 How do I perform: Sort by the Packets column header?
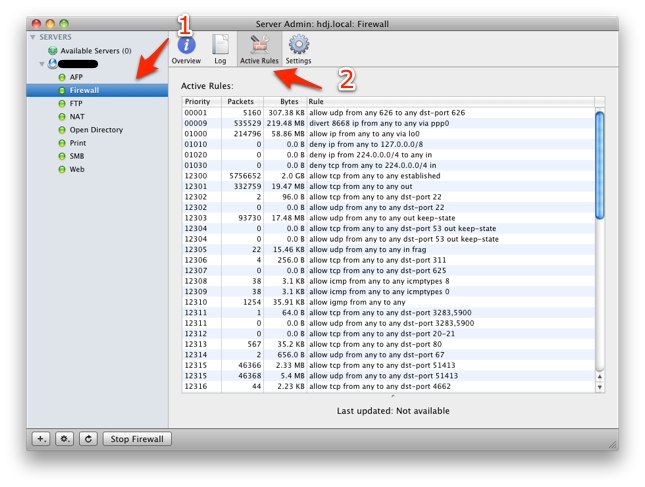243,102
